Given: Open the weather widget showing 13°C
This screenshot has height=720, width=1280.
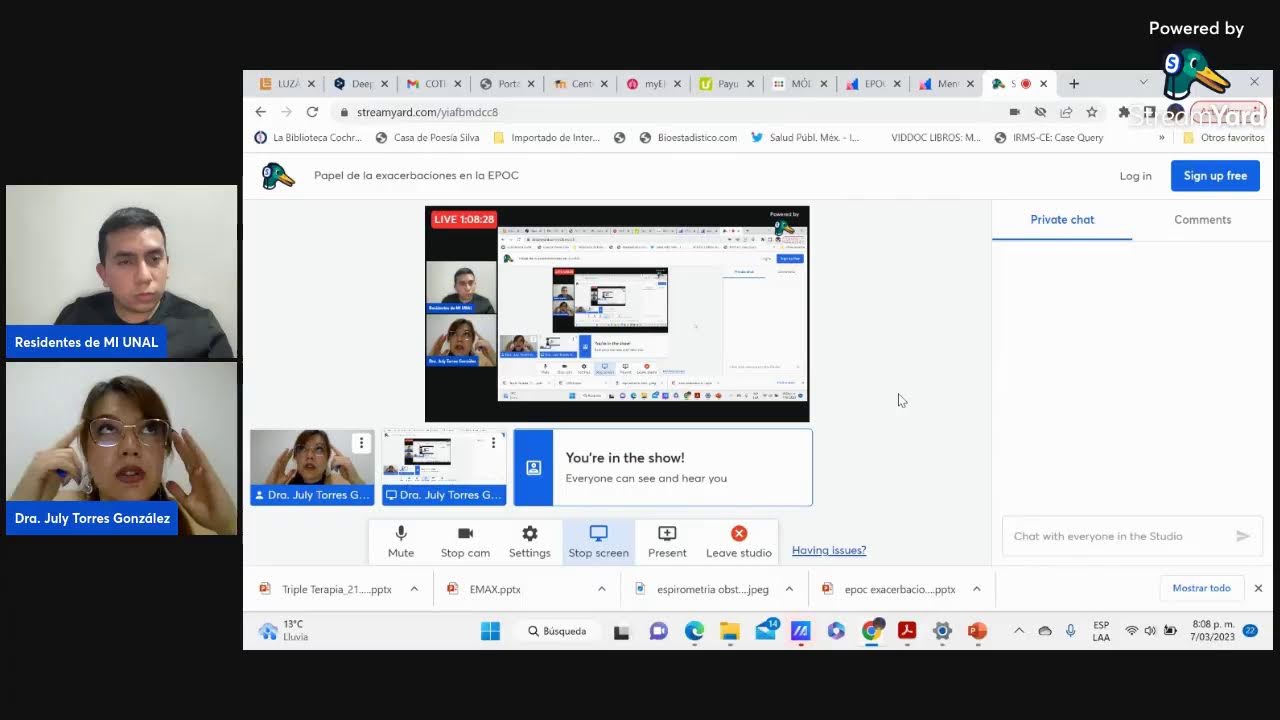Looking at the screenshot, I should pyautogui.click(x=284, y=630).
